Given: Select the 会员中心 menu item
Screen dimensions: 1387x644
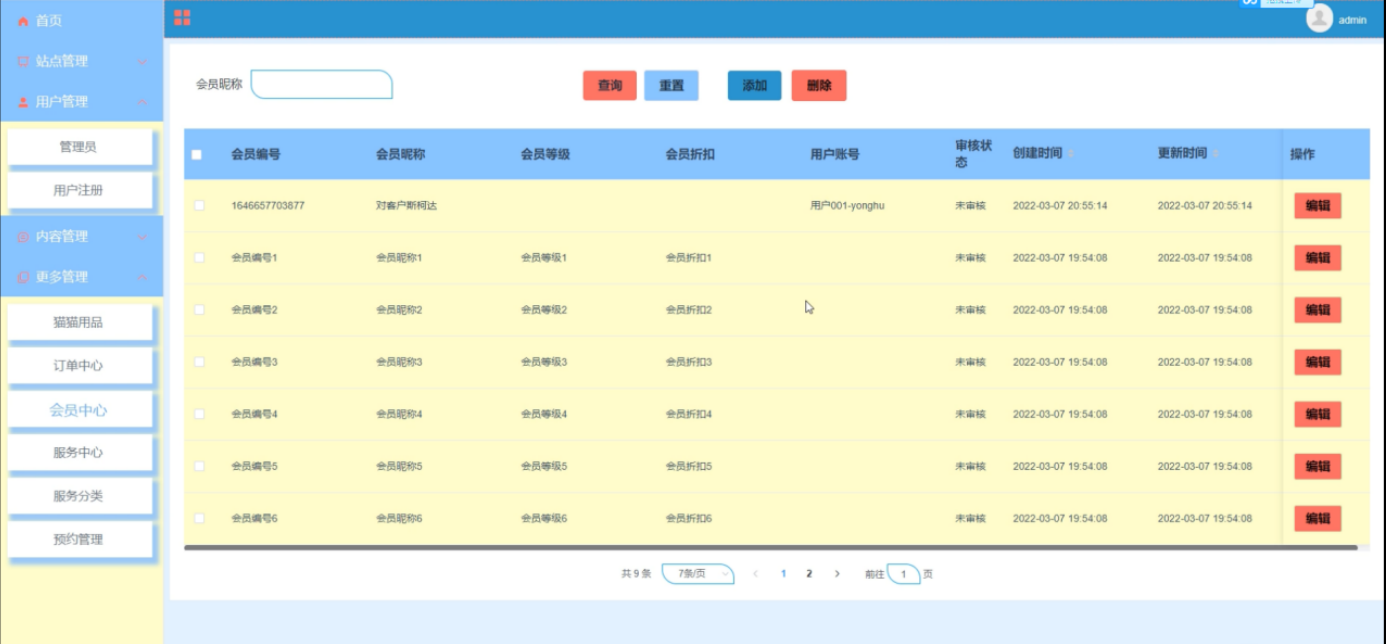Looking at the screenshot, I should [x=80, y=410].
